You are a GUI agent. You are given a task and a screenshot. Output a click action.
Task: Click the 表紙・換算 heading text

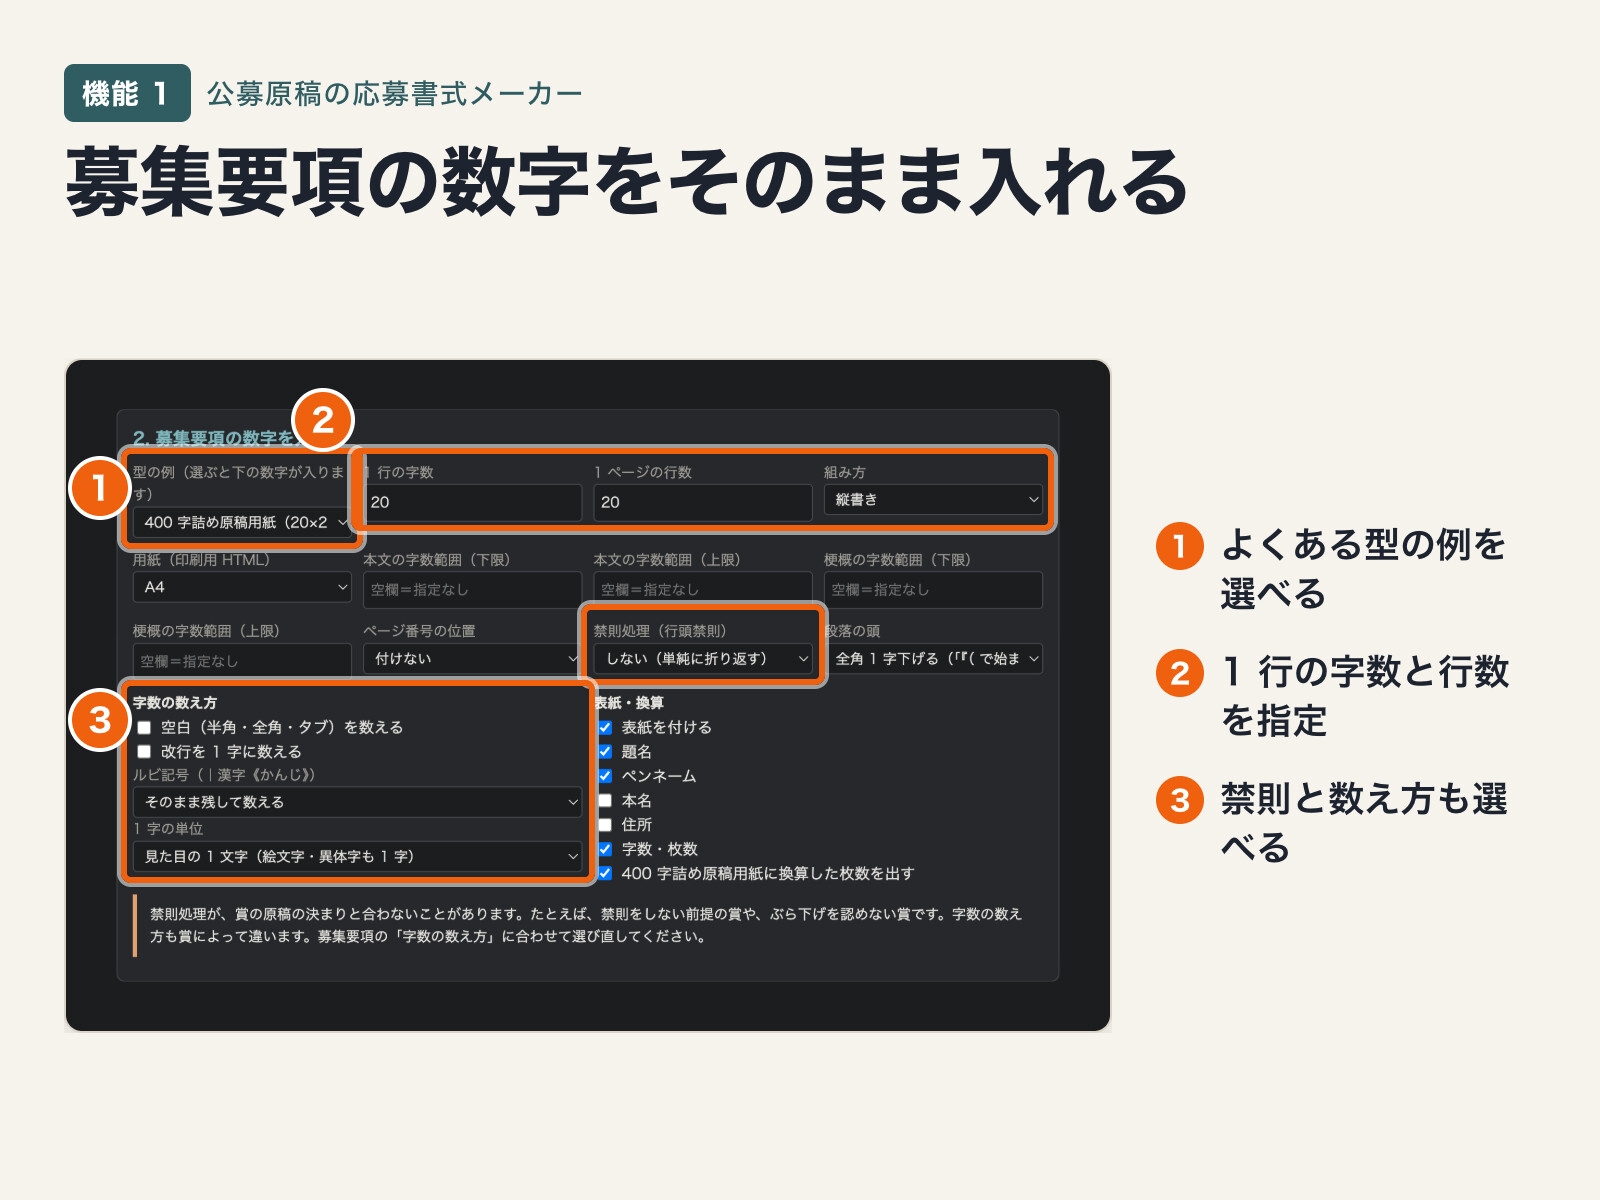pyautogui.click(x=629, y=703)
